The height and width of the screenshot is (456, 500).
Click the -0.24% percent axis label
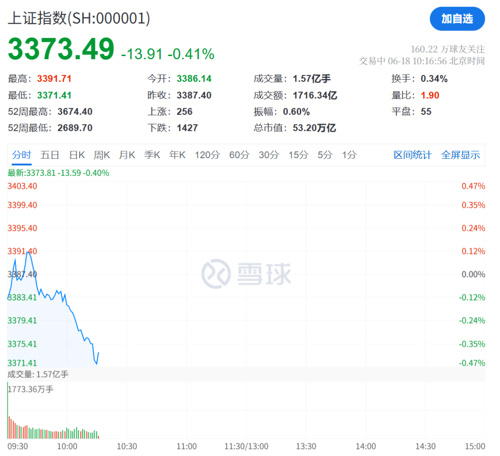[x=472, y=321]
